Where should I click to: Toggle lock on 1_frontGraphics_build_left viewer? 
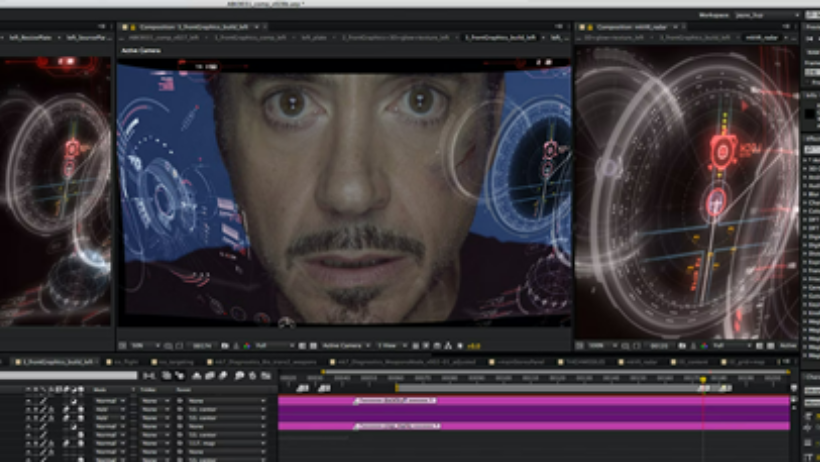click(x=133, y=27)
